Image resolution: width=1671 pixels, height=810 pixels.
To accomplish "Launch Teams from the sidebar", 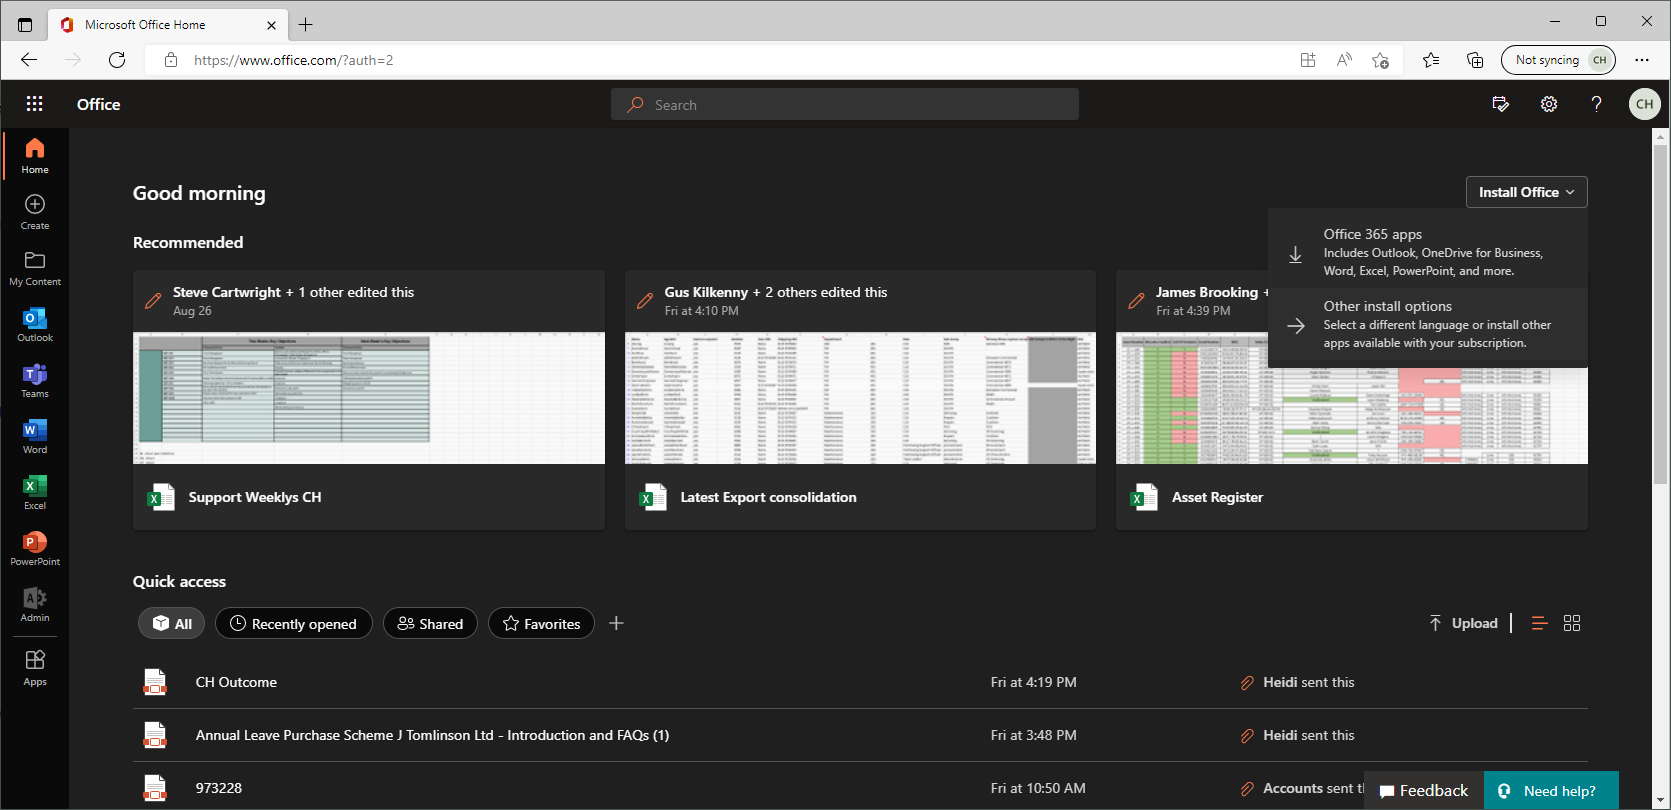I will point(35,380).
